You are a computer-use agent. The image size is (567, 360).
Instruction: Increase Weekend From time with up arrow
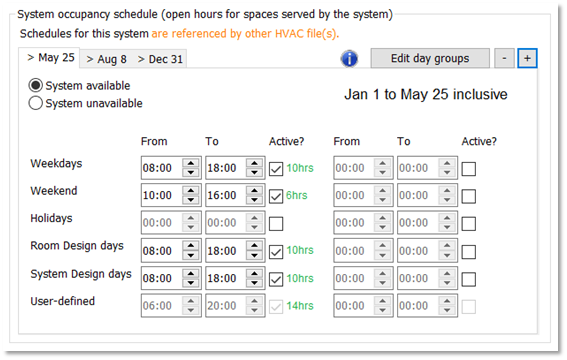coord(191,190)
